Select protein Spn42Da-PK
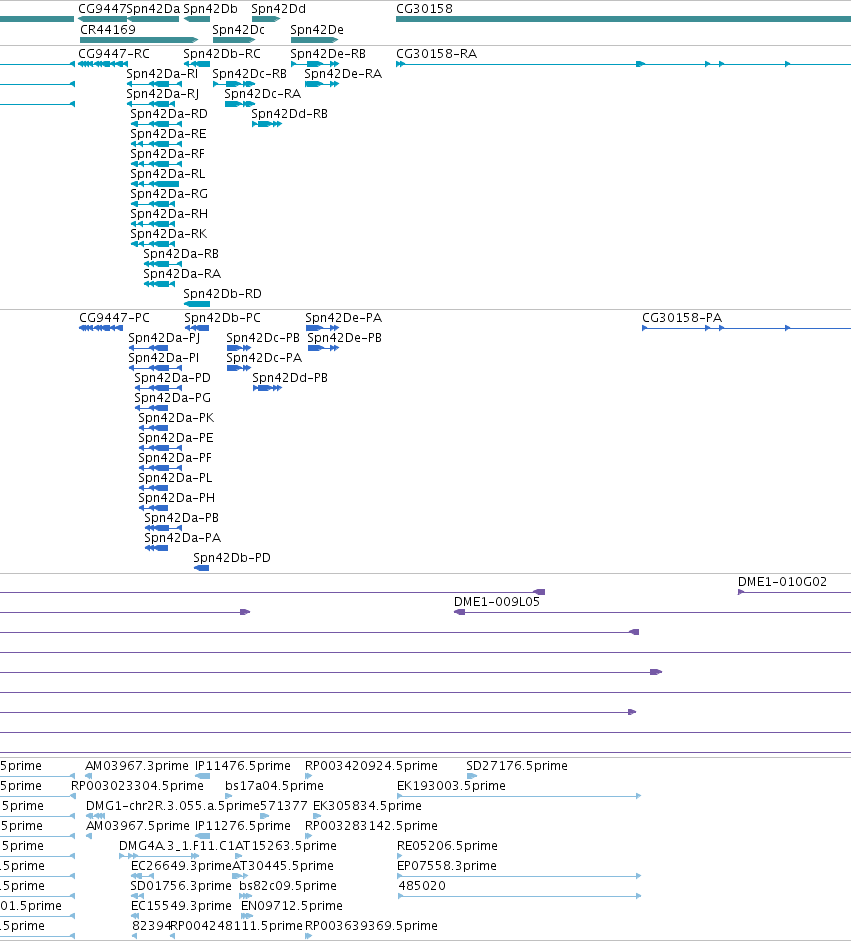This screenshot has height=941, width=851. tap(176, 418)
